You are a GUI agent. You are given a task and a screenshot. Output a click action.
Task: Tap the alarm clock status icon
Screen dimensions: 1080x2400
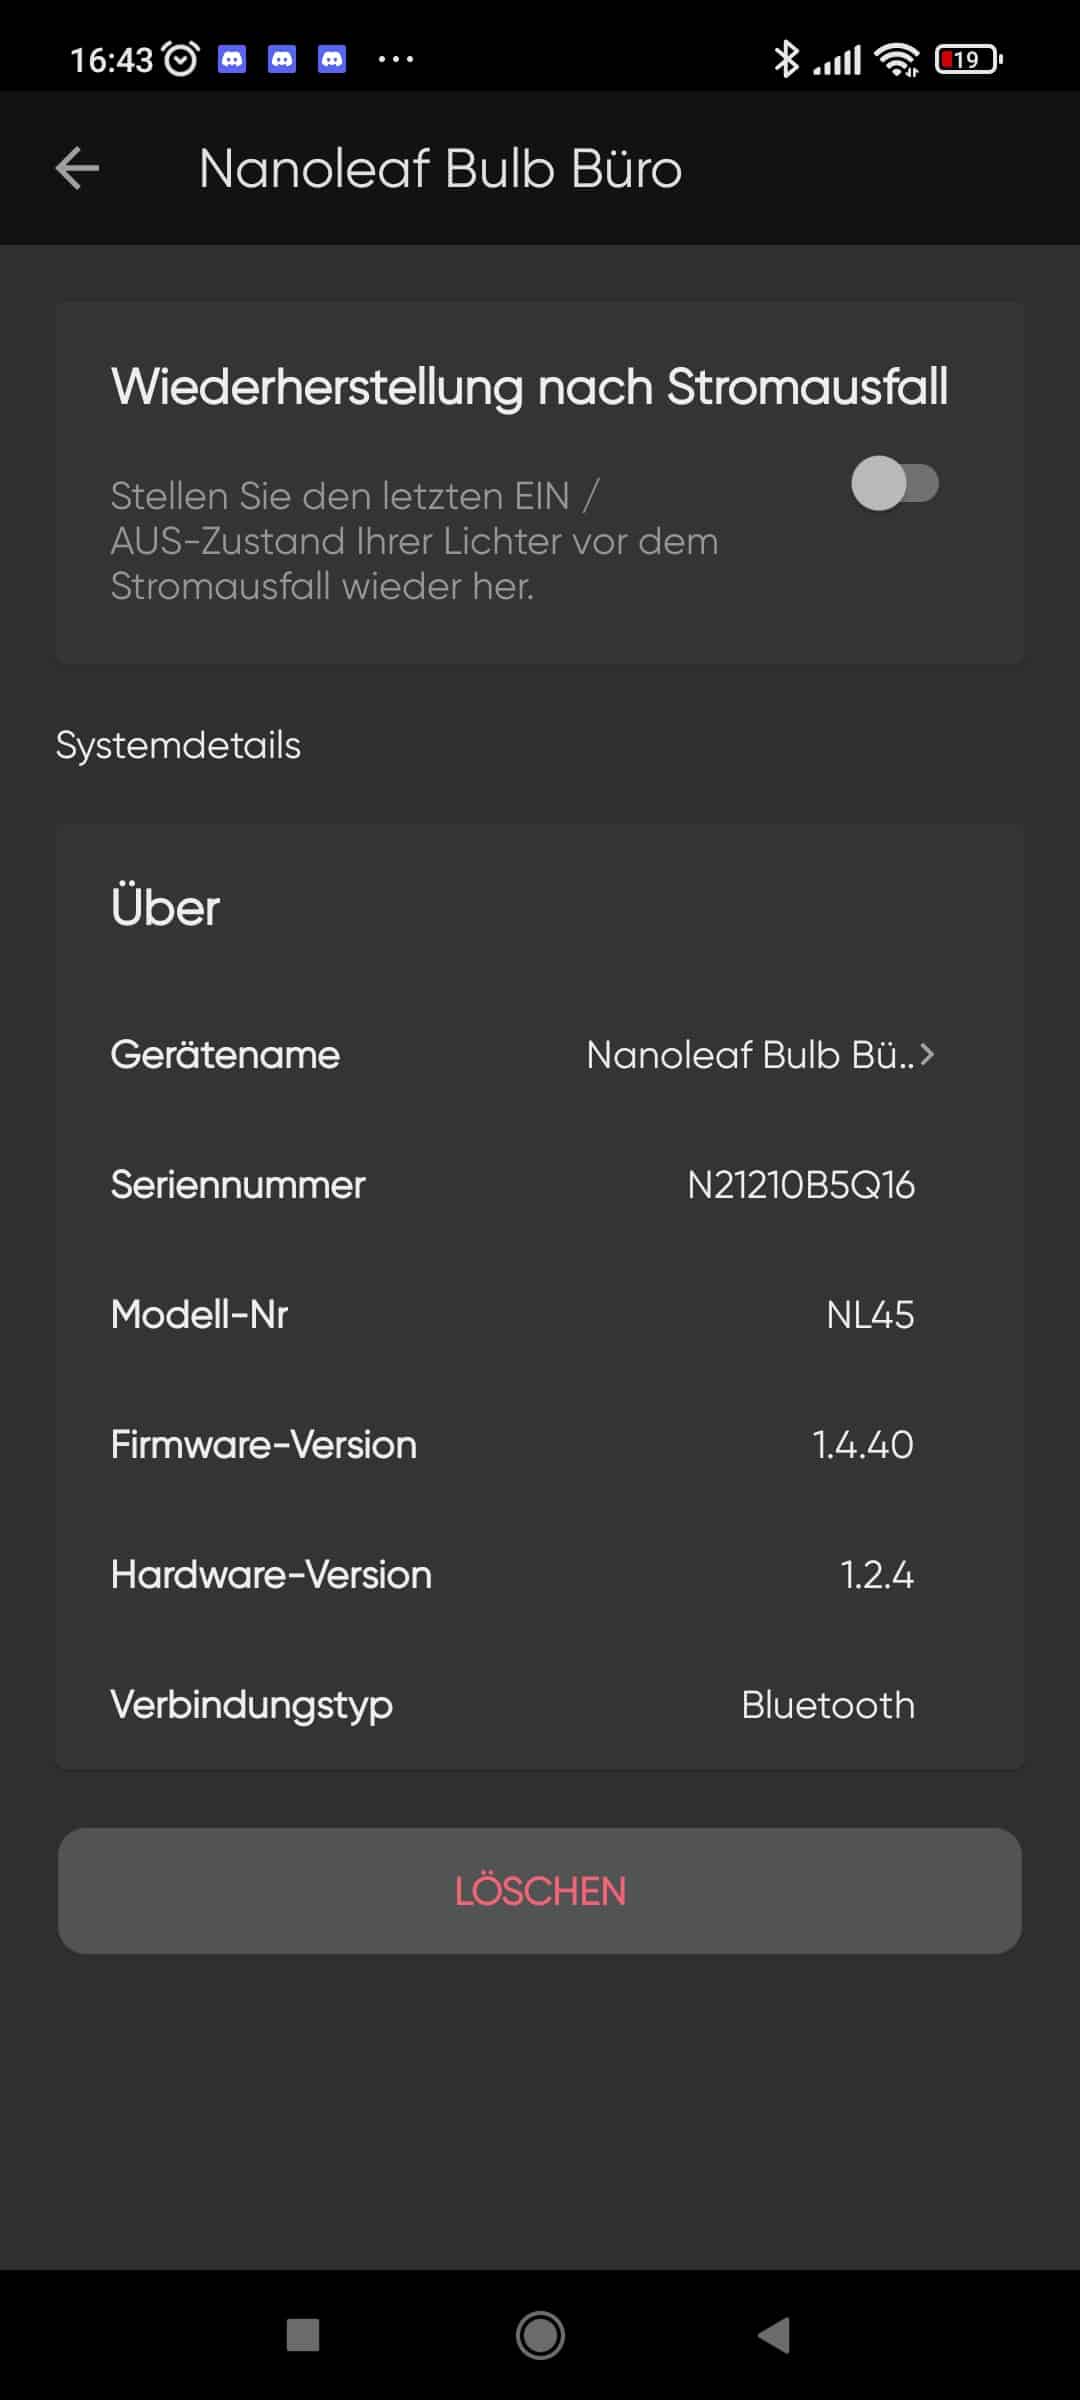coord(181,60)
